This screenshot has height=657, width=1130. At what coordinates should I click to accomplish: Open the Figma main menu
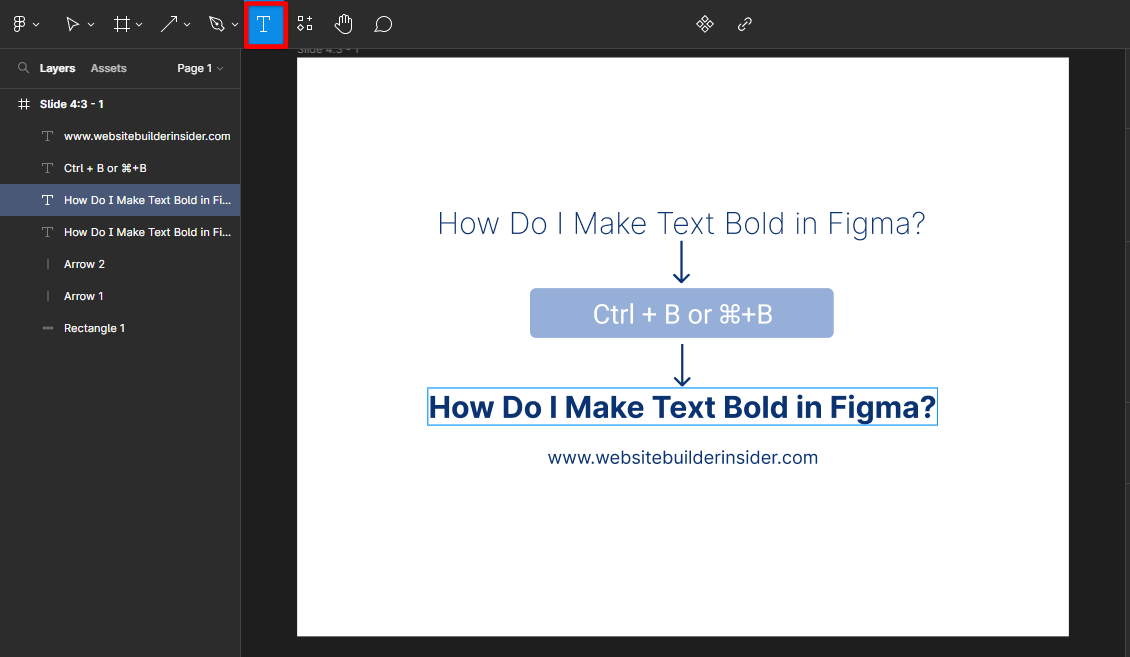pyautogui.click(x=18, y=23)
